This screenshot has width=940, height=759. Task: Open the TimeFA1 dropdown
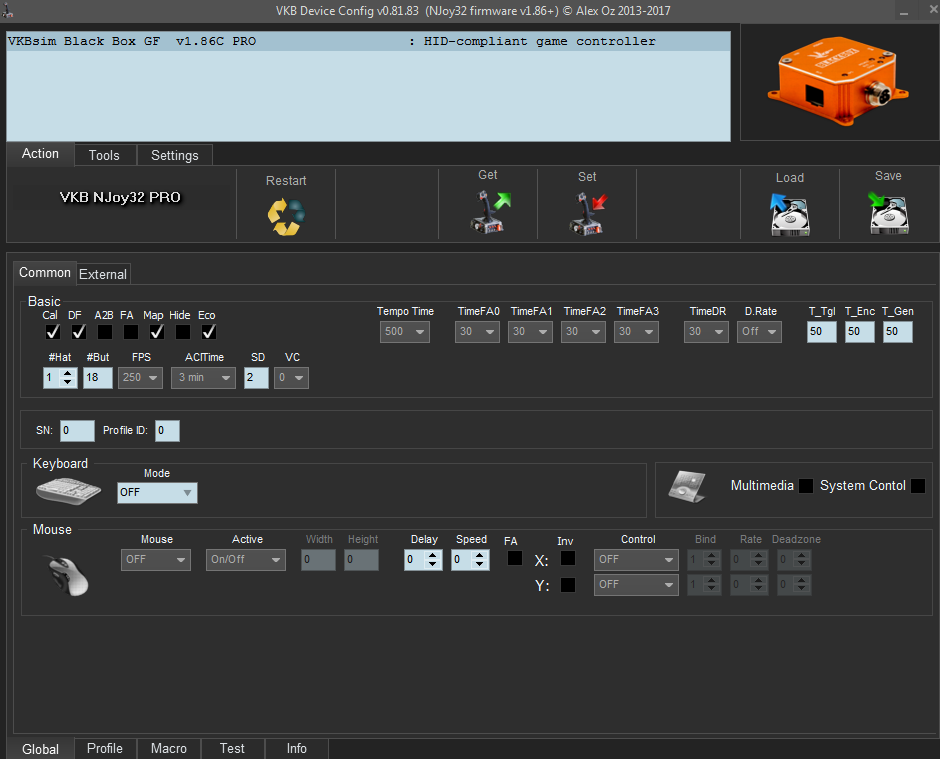click(530, 332)
